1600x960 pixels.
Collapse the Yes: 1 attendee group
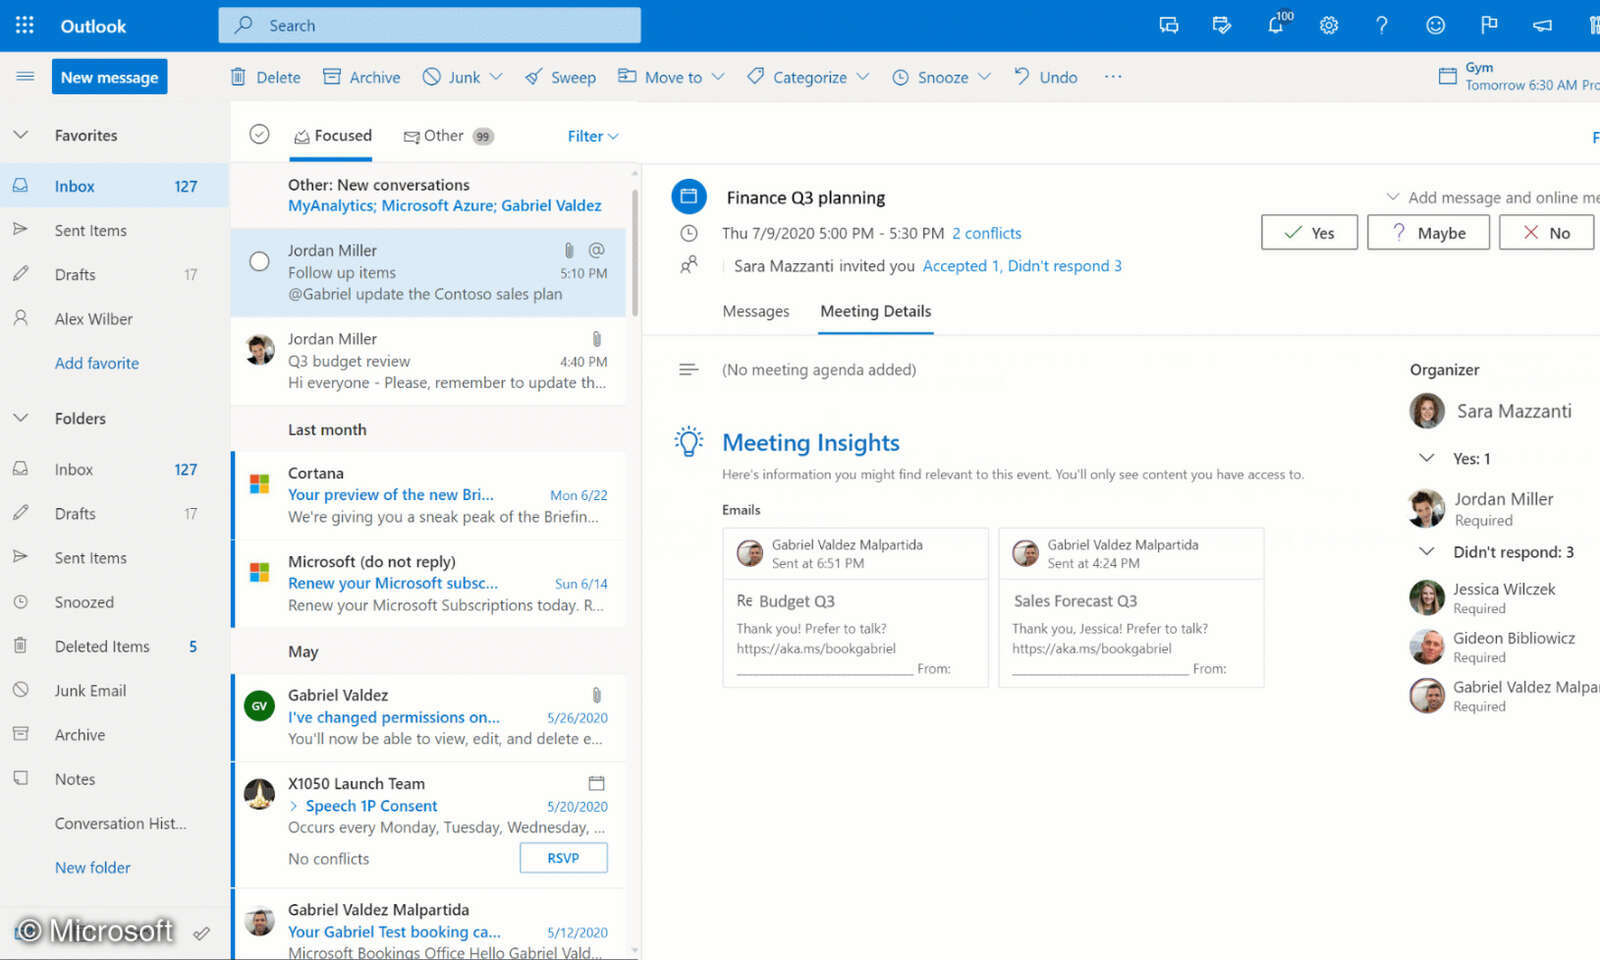pos(1426,458)
